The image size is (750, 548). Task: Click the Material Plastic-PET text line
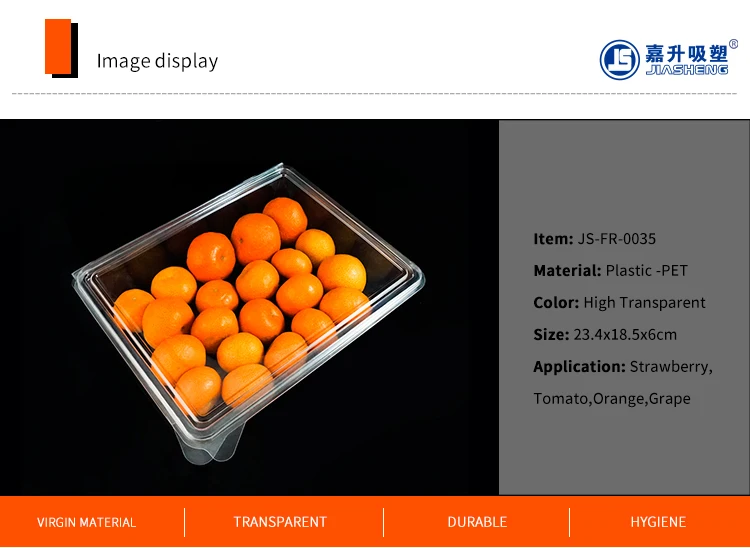pyautogui.click(x=610, y=271)
